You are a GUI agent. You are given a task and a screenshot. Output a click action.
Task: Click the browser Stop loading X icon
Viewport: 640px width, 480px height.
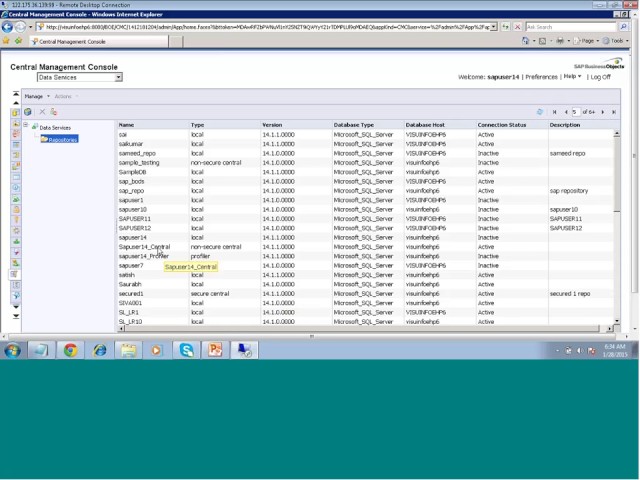pyautogui.click(x=517, y=27)
